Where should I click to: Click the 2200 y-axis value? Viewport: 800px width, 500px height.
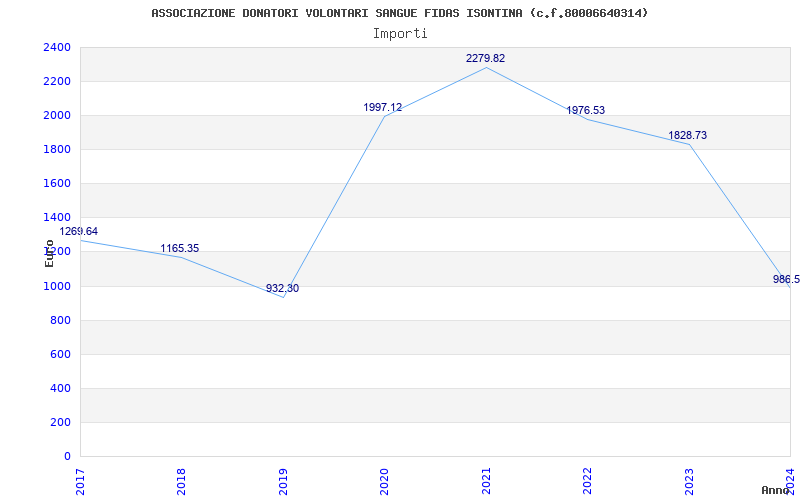[x=57, y=82]
